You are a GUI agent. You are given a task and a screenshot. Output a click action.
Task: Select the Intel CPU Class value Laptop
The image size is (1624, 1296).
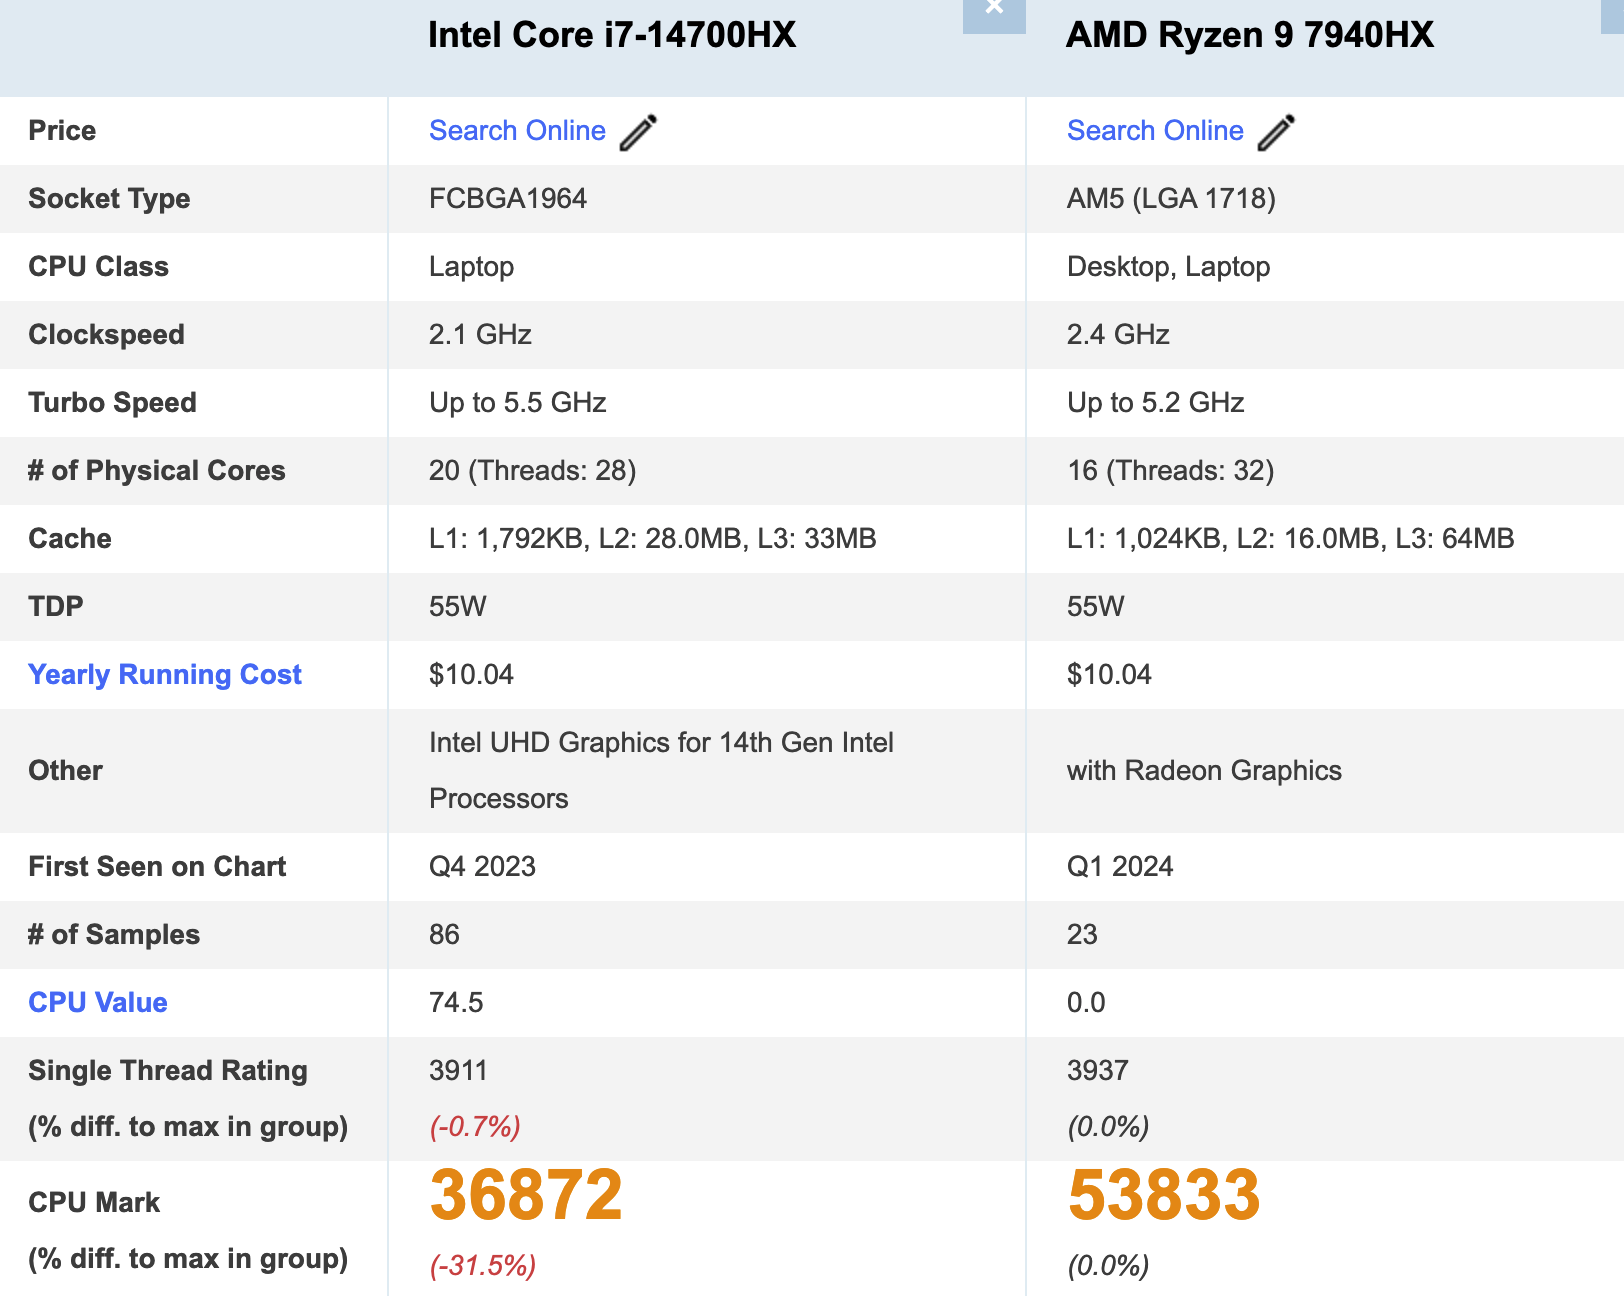pos(471,266)
